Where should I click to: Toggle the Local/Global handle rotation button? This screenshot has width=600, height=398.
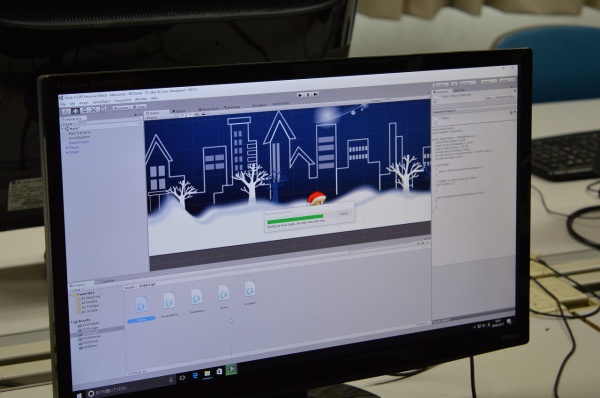(139, 107)
